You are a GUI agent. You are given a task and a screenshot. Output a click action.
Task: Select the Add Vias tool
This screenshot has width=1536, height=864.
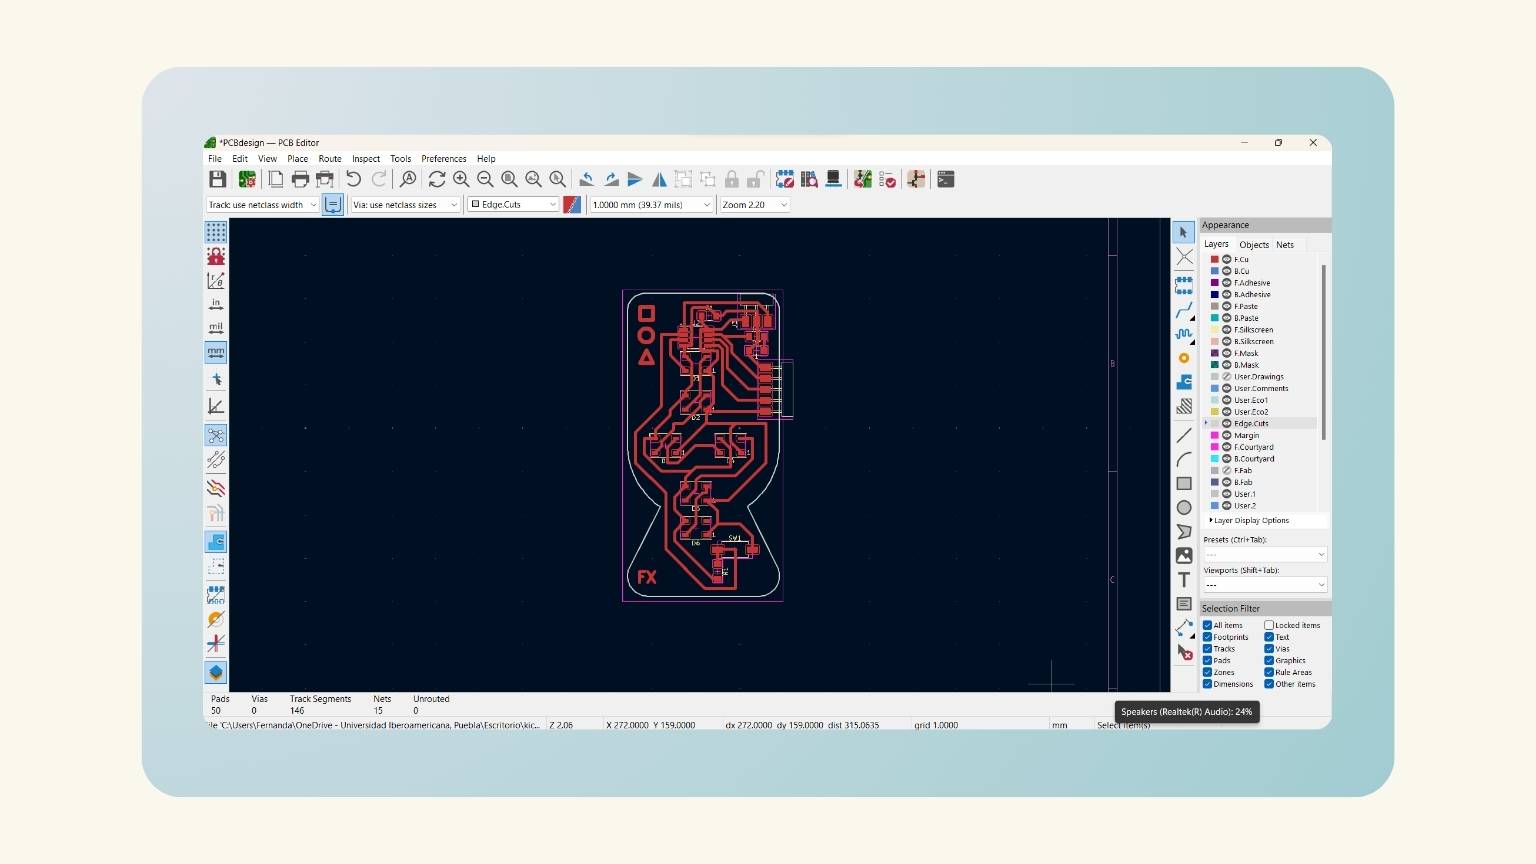pos(1184,358)
